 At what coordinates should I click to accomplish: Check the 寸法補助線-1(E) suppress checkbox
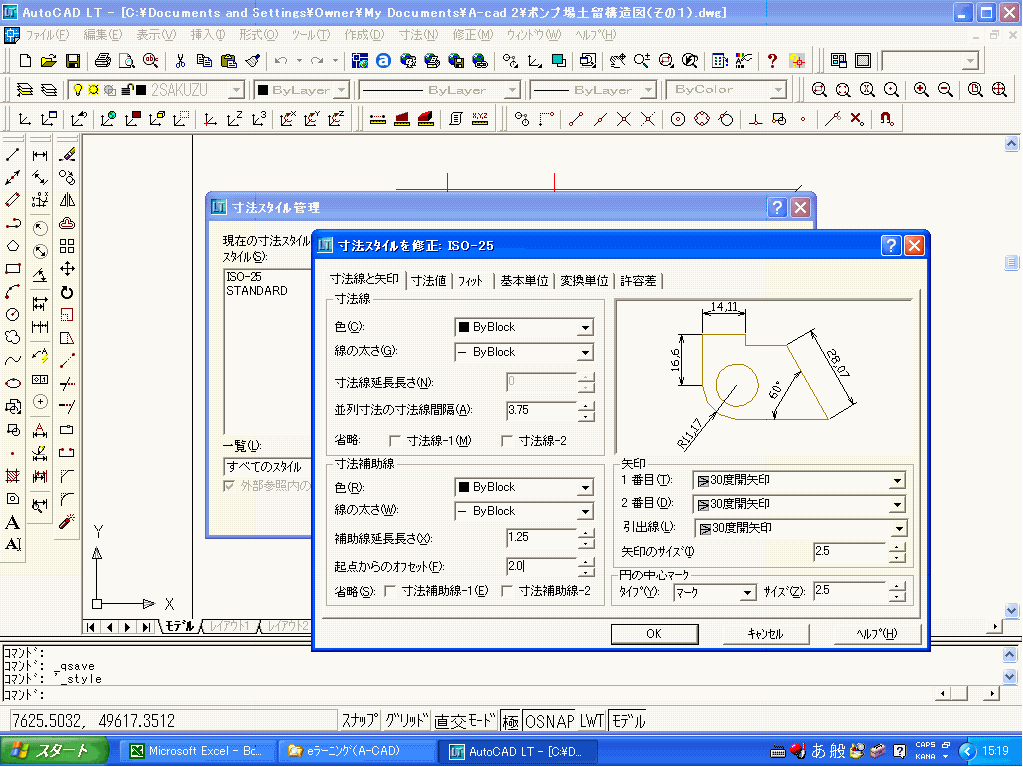(x=390, y=591)
